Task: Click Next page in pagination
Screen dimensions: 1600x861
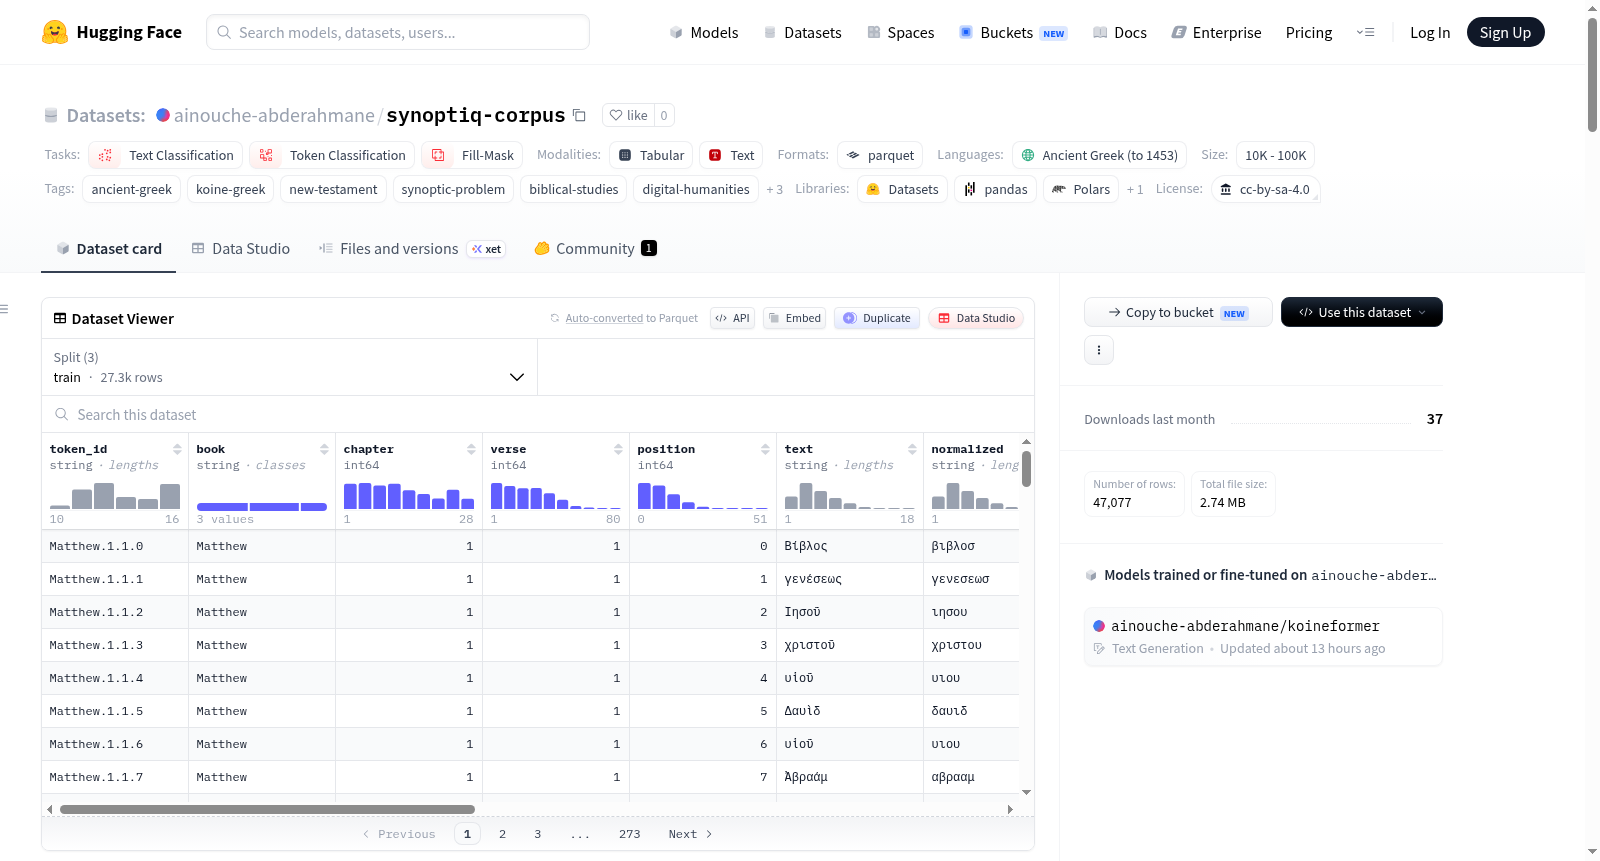Action: tap(690, 834)
